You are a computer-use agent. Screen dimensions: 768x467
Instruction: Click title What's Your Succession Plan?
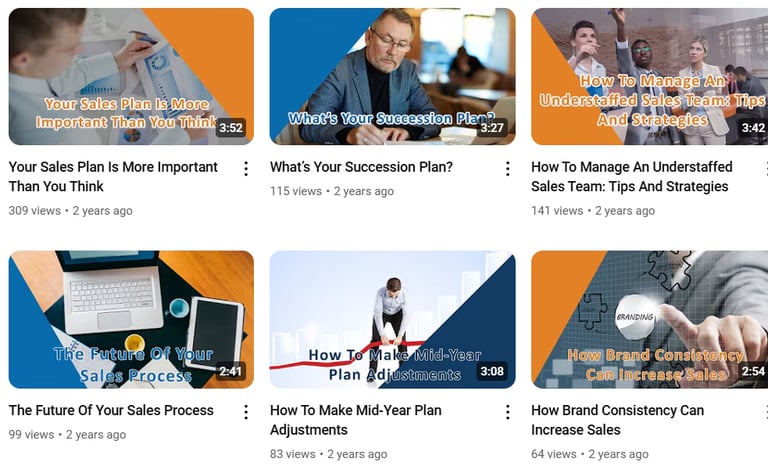[x=361, y=167]
